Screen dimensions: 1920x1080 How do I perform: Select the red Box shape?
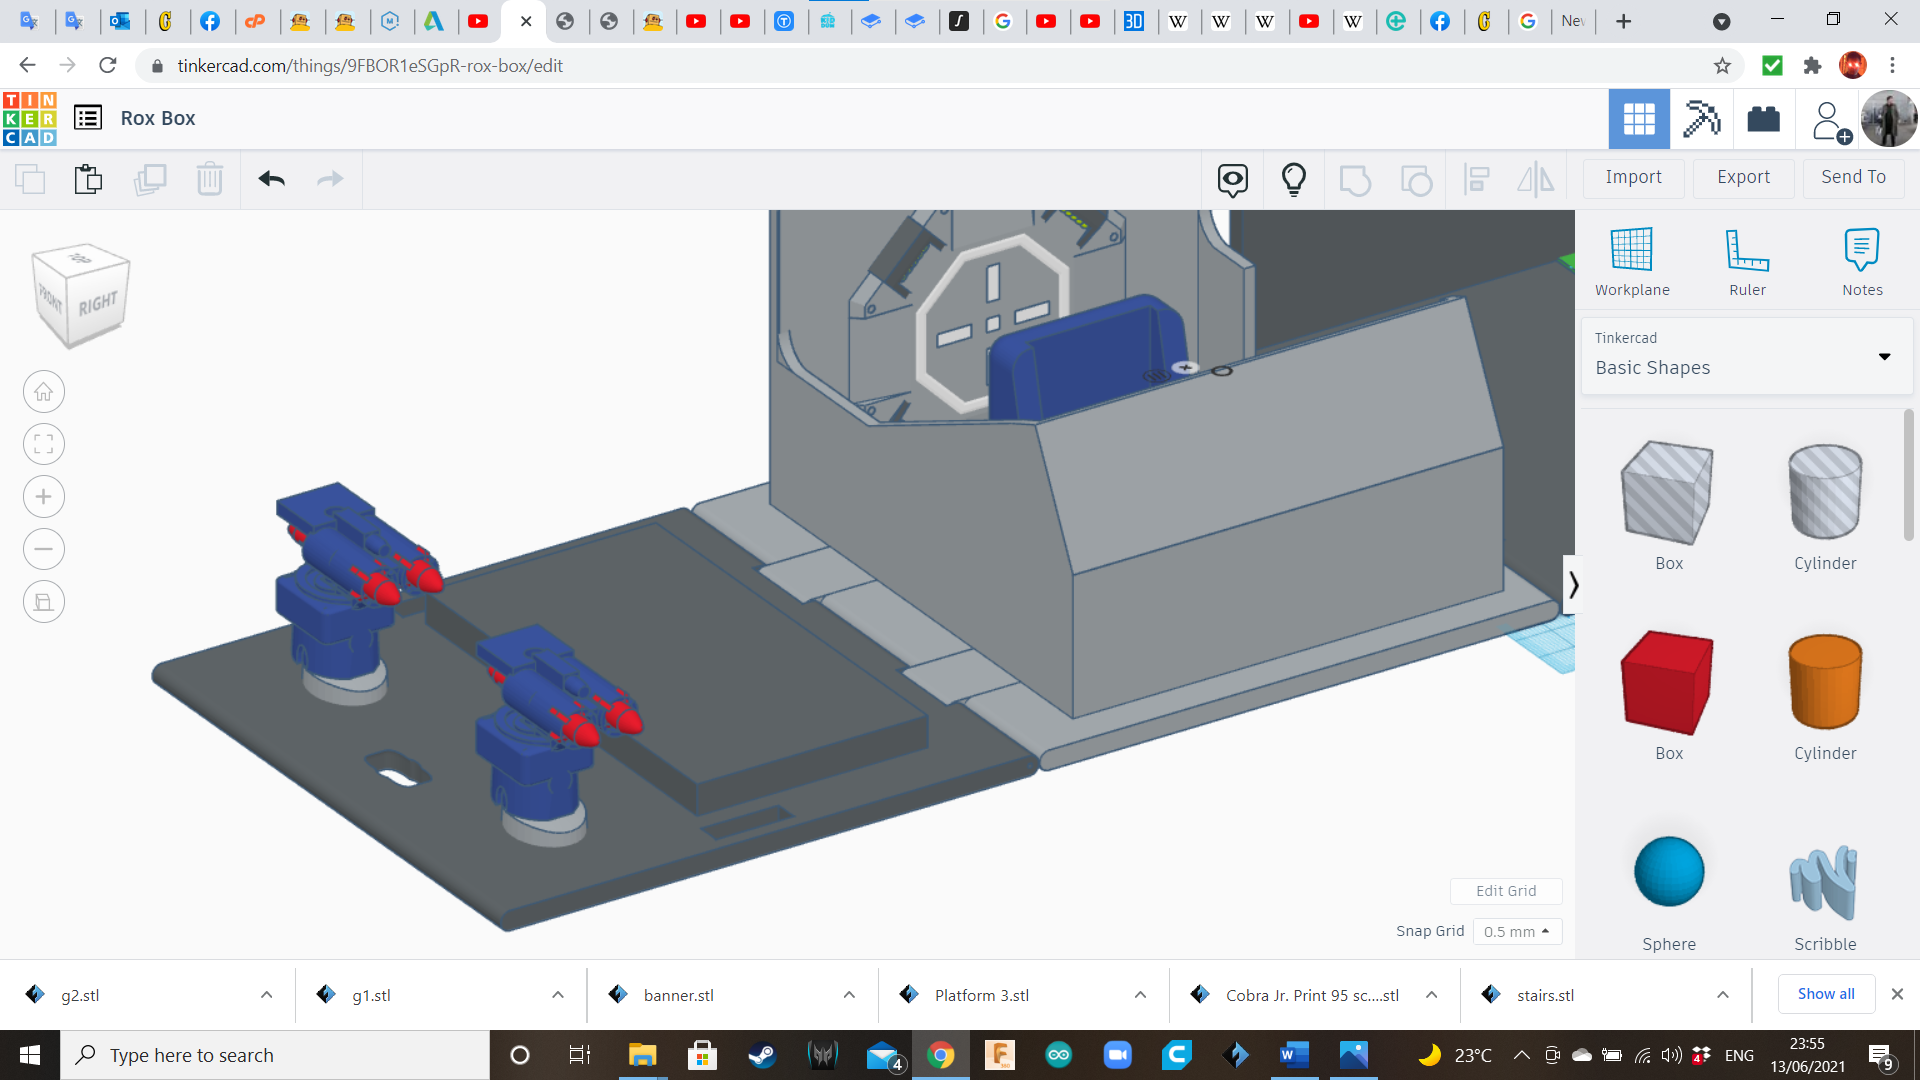tap(1668, 684)
